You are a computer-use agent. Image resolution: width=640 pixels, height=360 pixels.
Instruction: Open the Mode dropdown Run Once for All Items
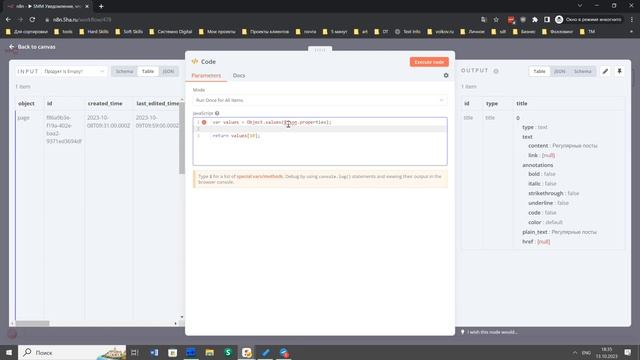point(320,100)
